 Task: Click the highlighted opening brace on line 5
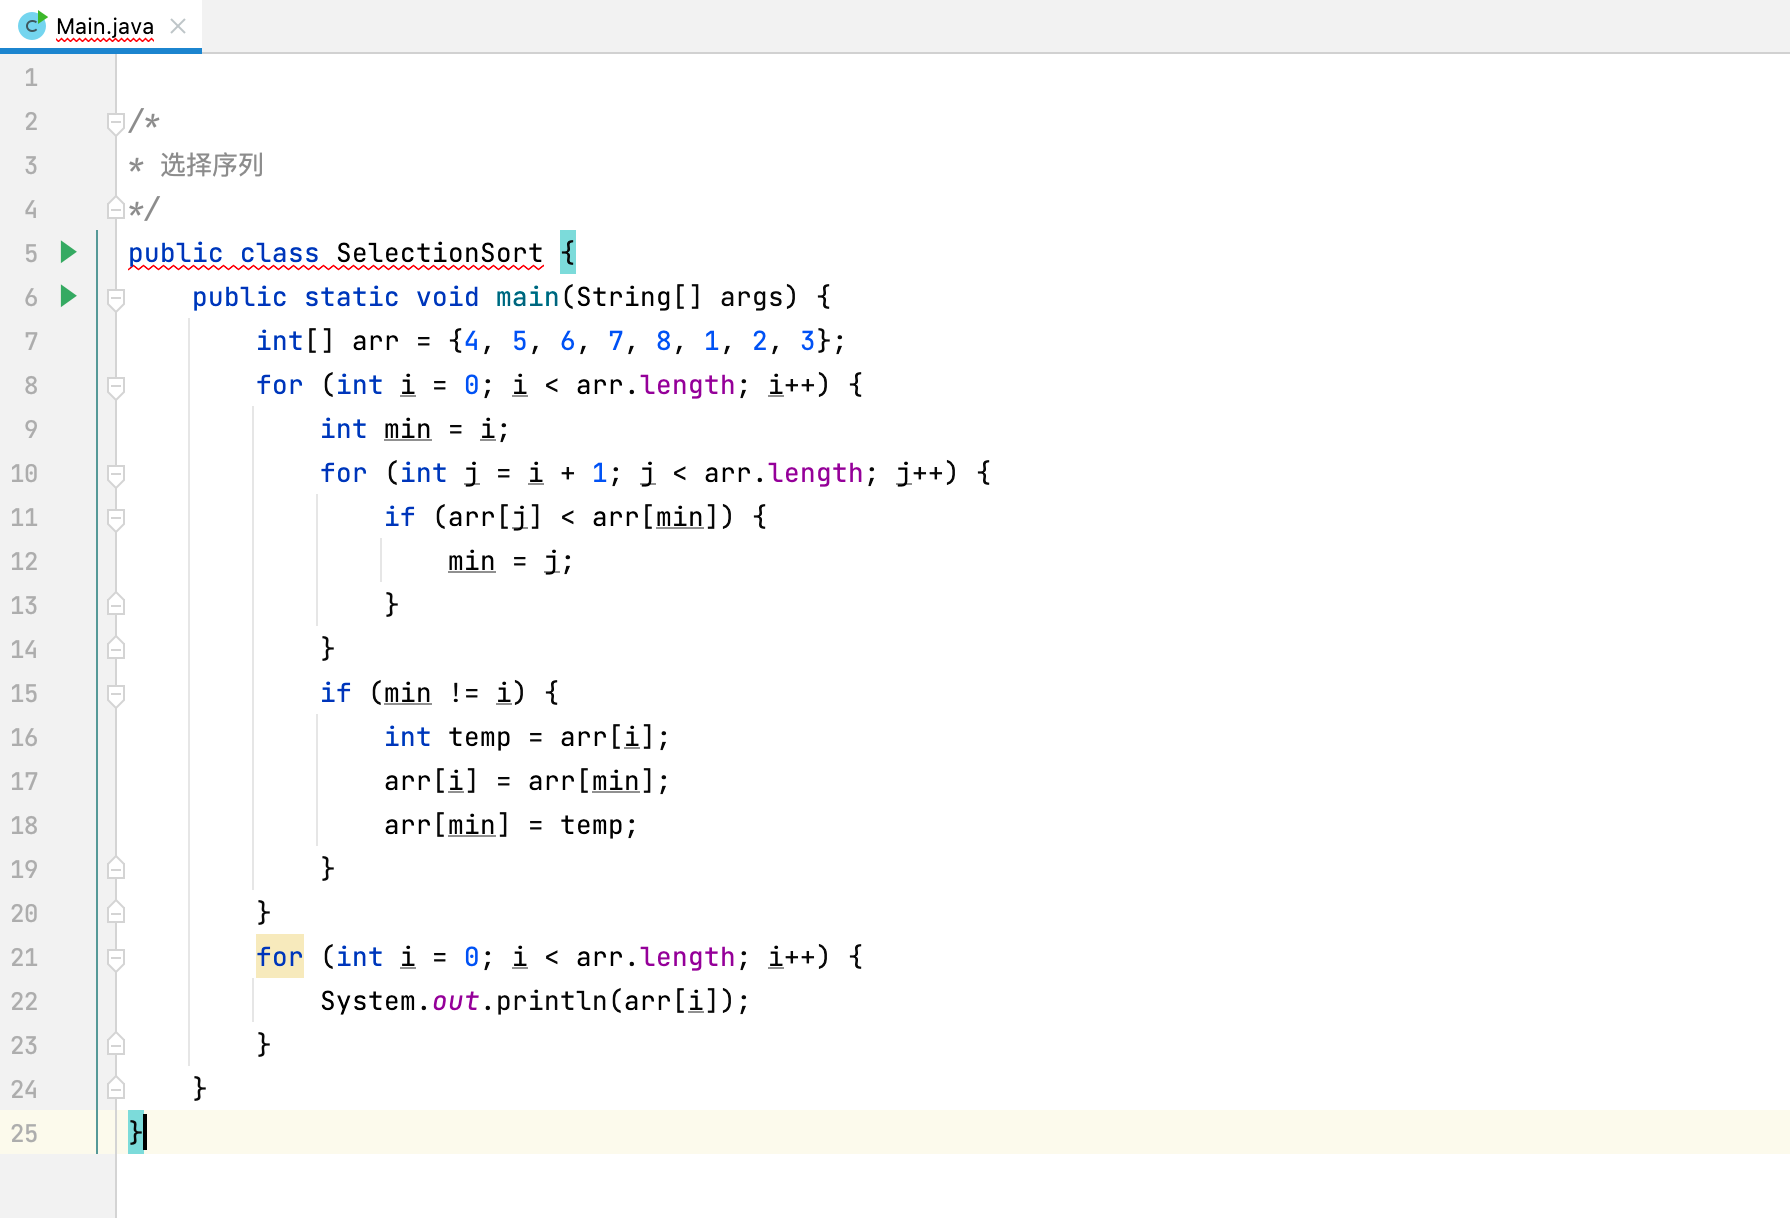point(568,252)
